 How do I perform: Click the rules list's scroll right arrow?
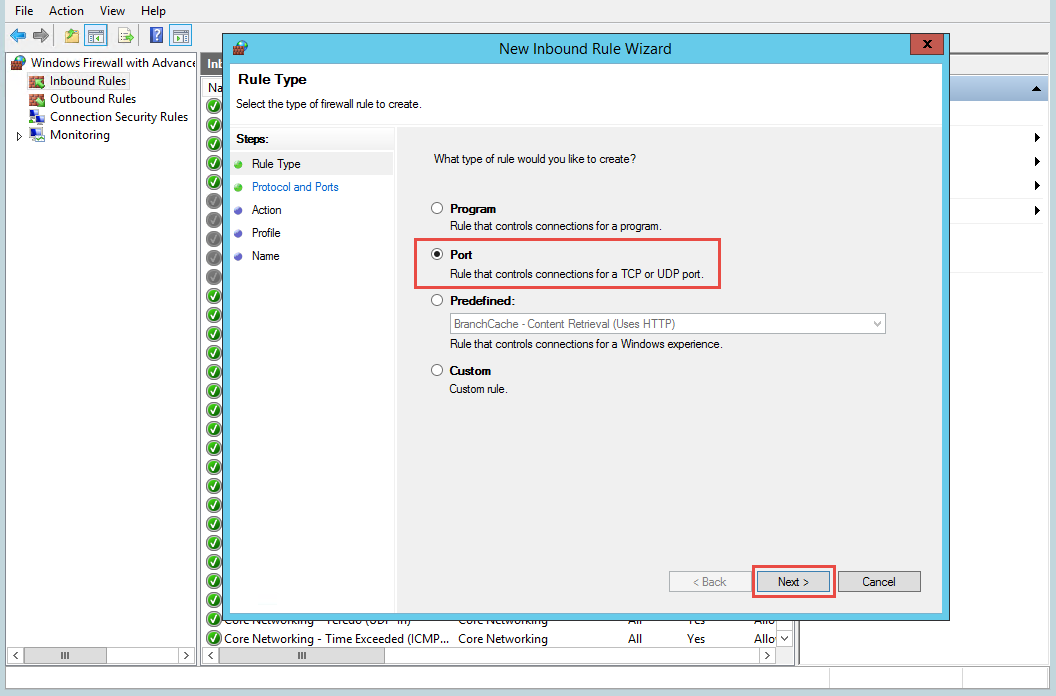coord(767,655)
